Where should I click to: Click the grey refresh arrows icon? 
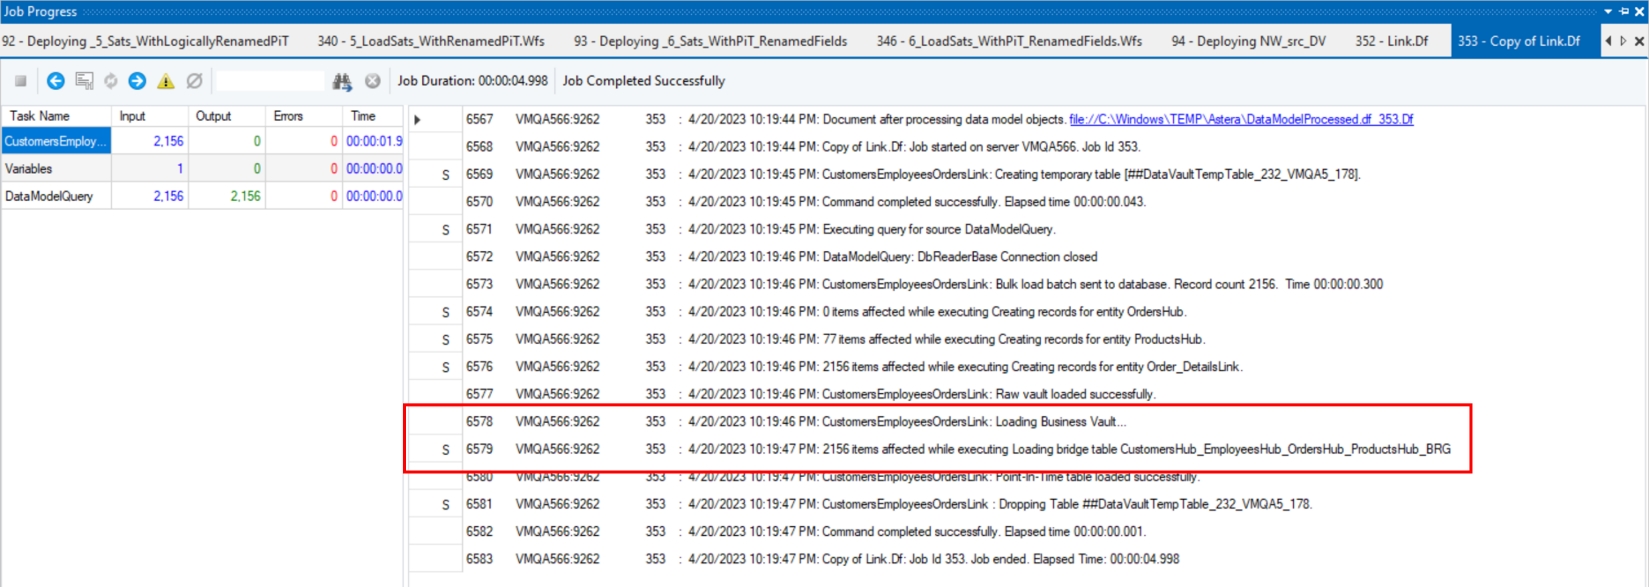111,81
